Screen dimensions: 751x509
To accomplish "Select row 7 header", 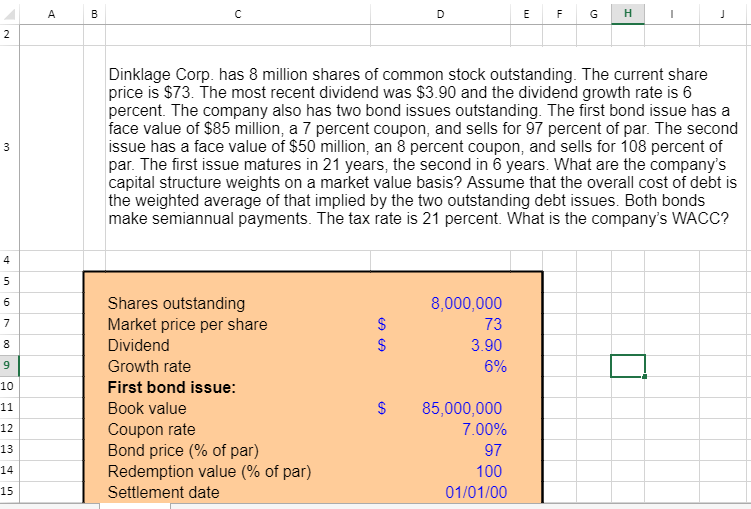I will (9, 324).
